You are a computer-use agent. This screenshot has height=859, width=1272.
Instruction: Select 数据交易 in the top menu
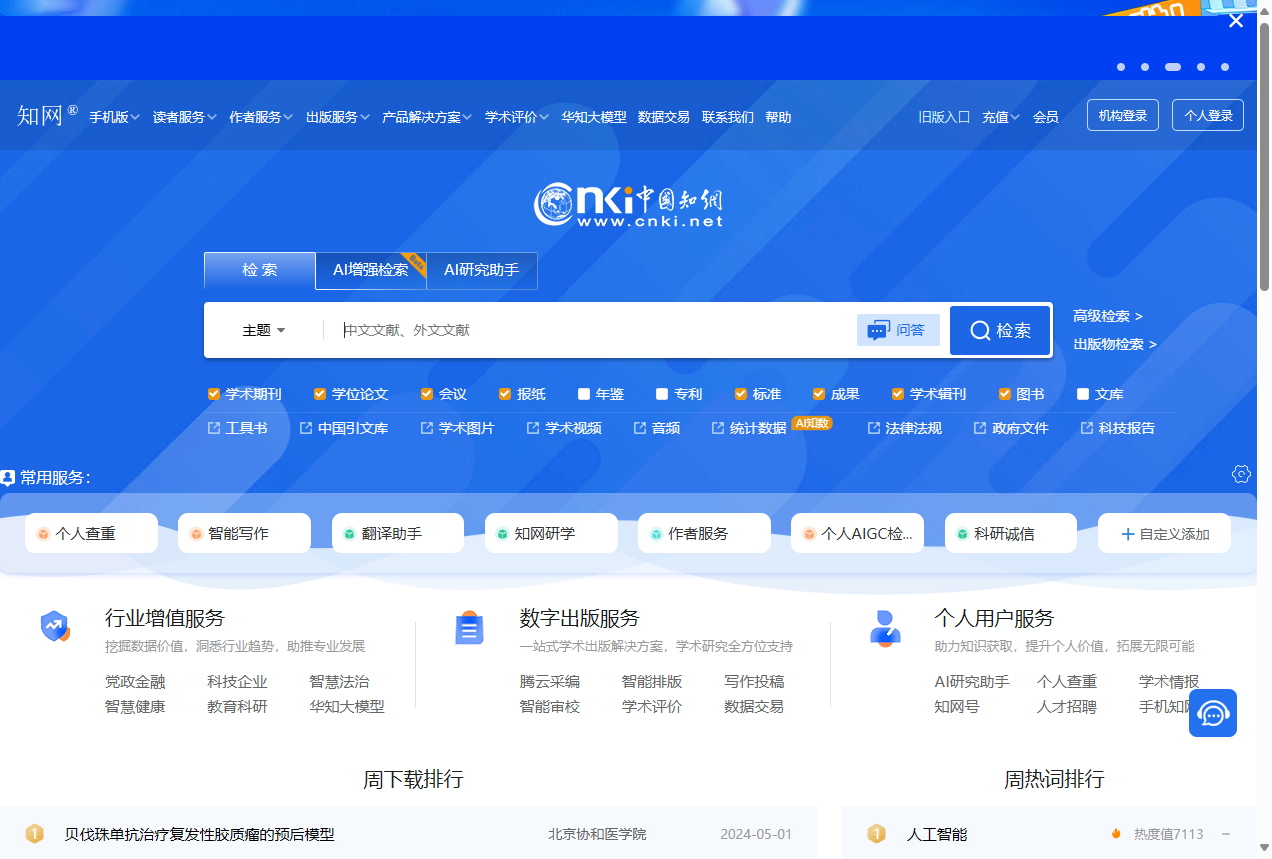point(663,116)
